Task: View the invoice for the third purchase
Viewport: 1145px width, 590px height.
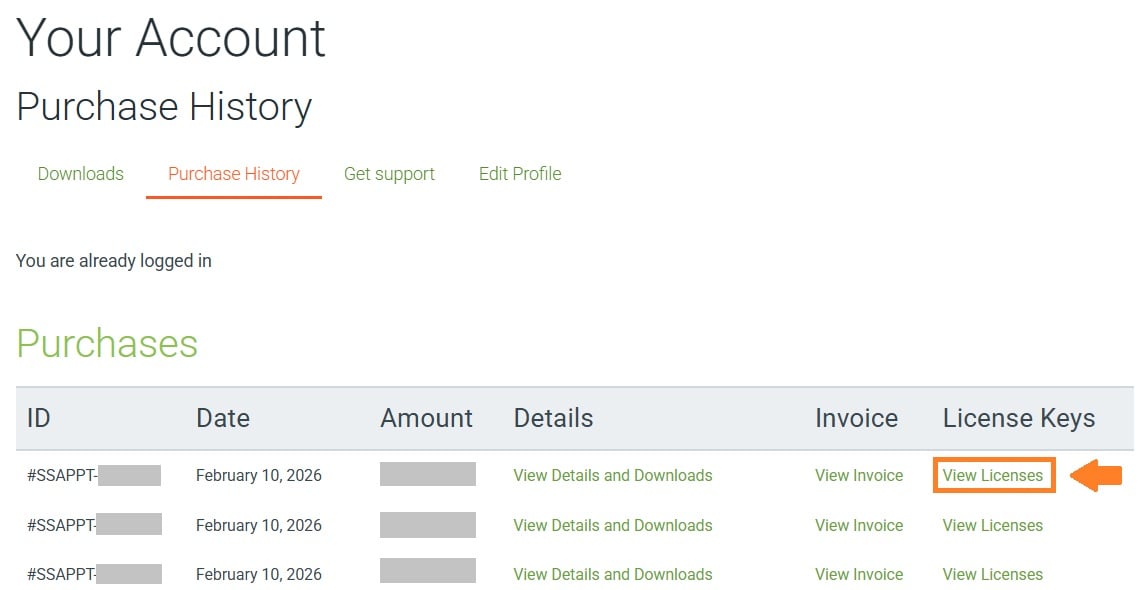Action: tap(859, 575)
